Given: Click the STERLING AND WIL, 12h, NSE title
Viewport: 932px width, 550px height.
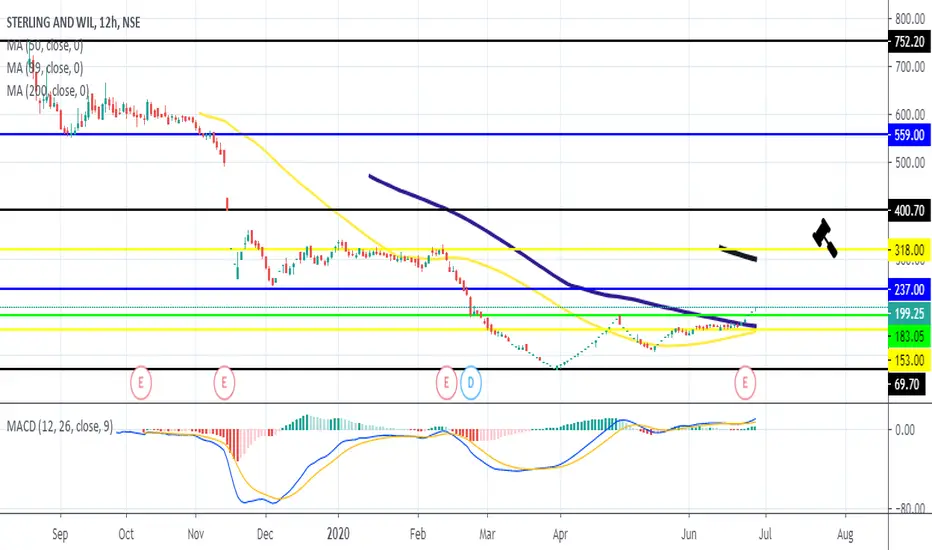Looking at the screenshot, I should click(x=73, y=23).
